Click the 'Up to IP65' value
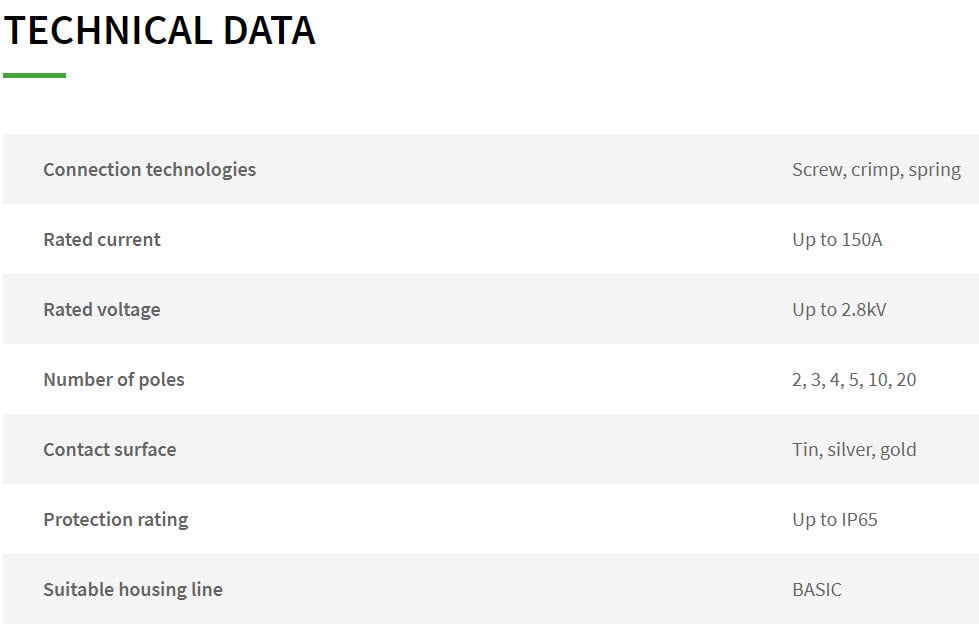The width and height of the screenshot is (979, 626). tap(834, 519)
